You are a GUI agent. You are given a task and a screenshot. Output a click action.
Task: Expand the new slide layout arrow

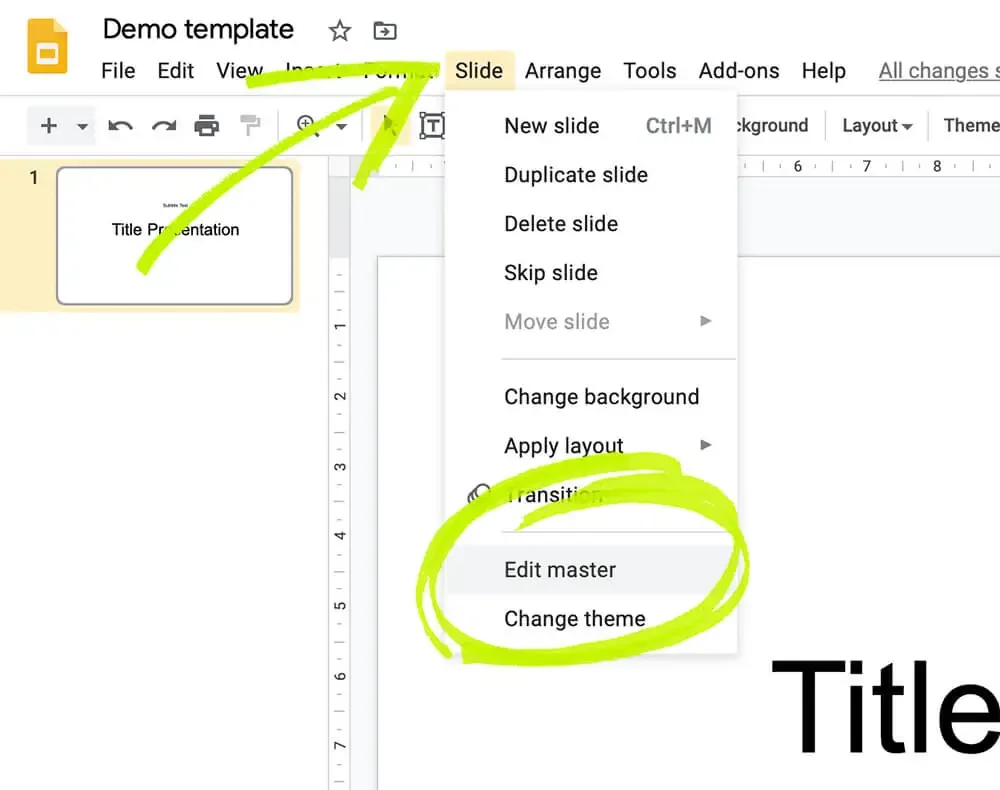[82, 126]
